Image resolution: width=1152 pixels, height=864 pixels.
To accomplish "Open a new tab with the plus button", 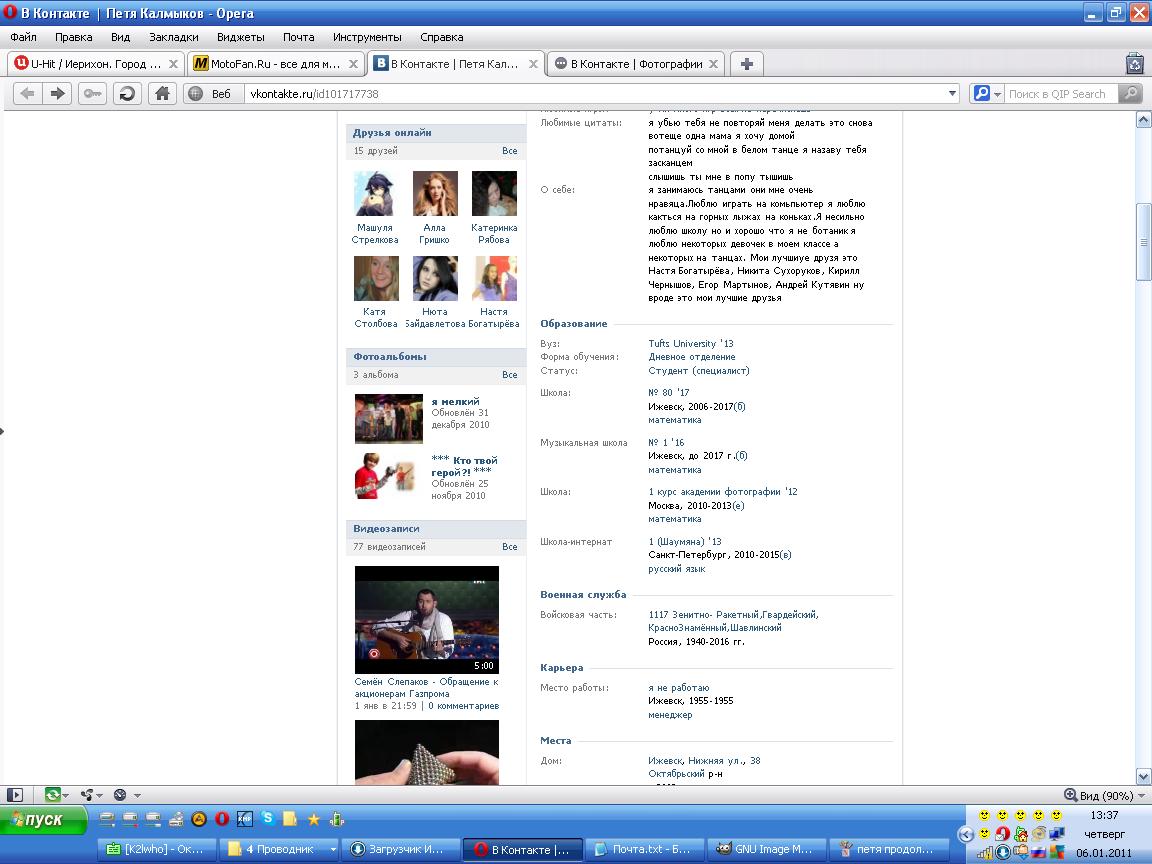I will (746, 64).
